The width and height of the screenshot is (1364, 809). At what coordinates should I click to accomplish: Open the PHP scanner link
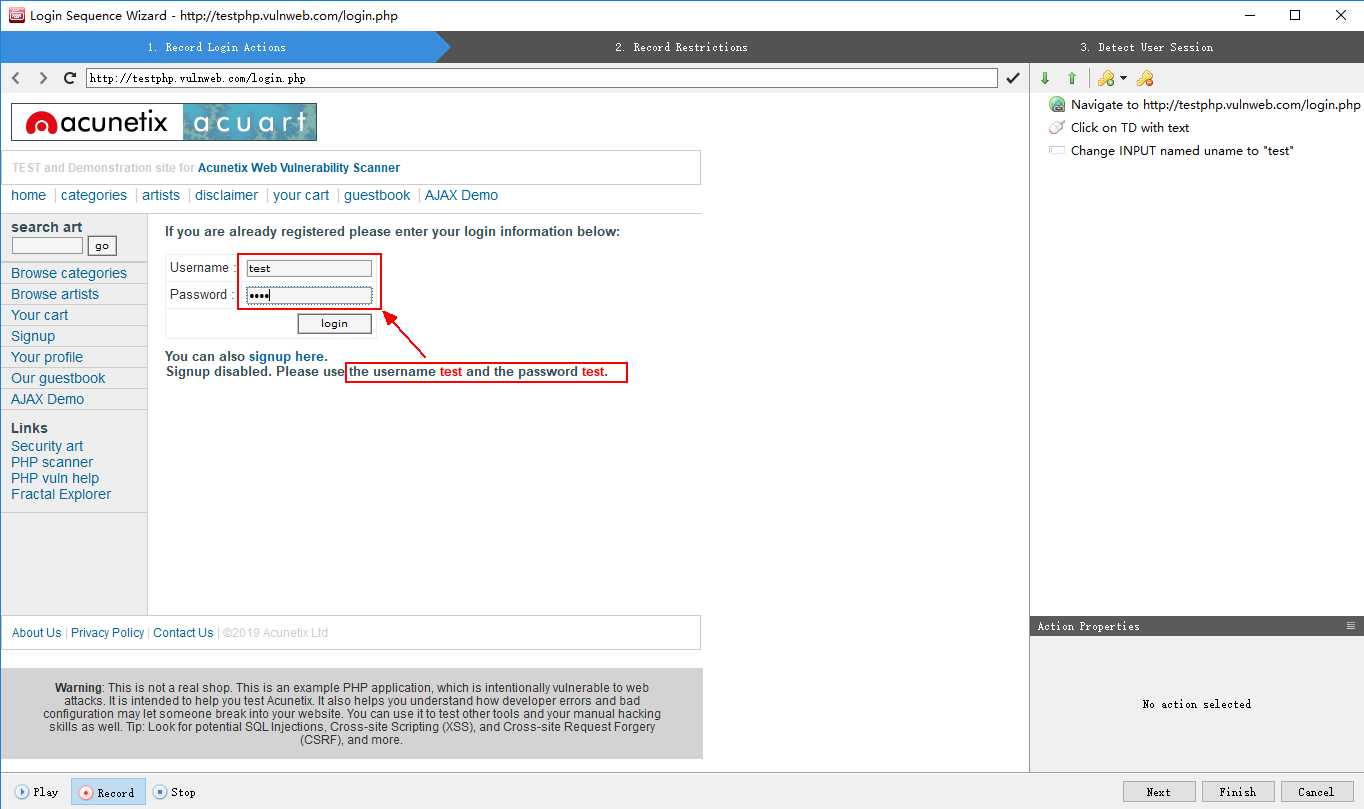coord(52,462)
